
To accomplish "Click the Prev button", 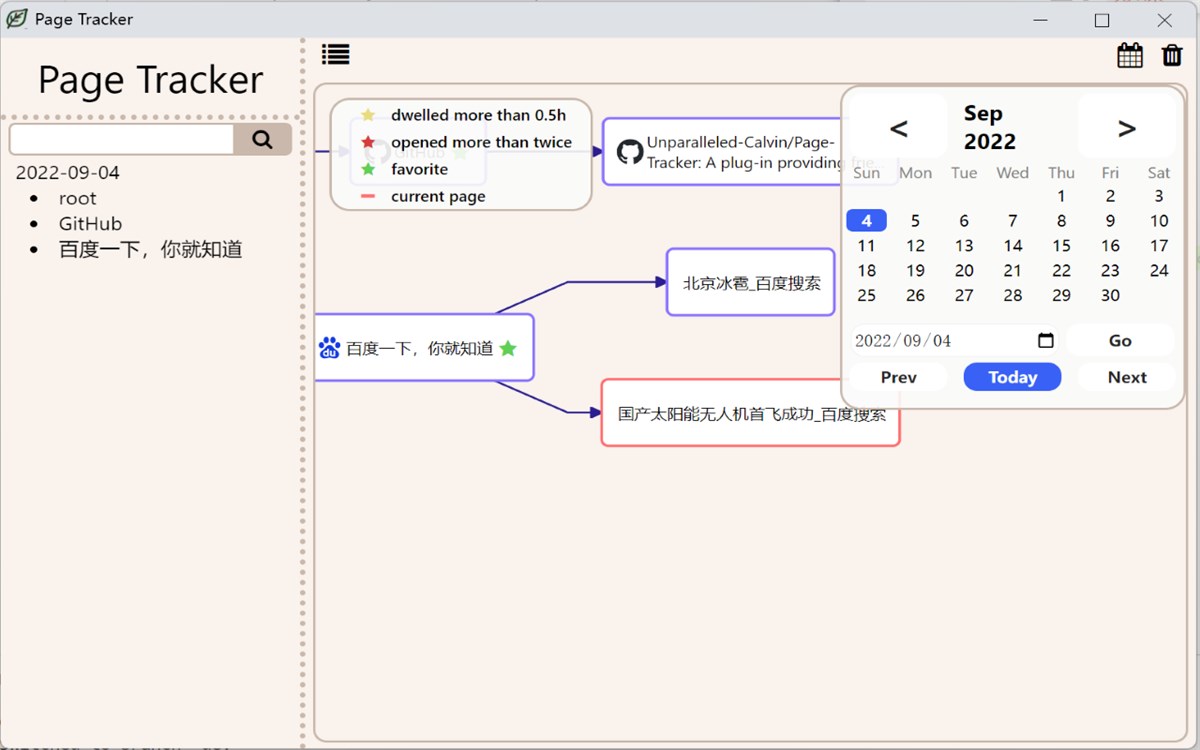I will (899, 377).
